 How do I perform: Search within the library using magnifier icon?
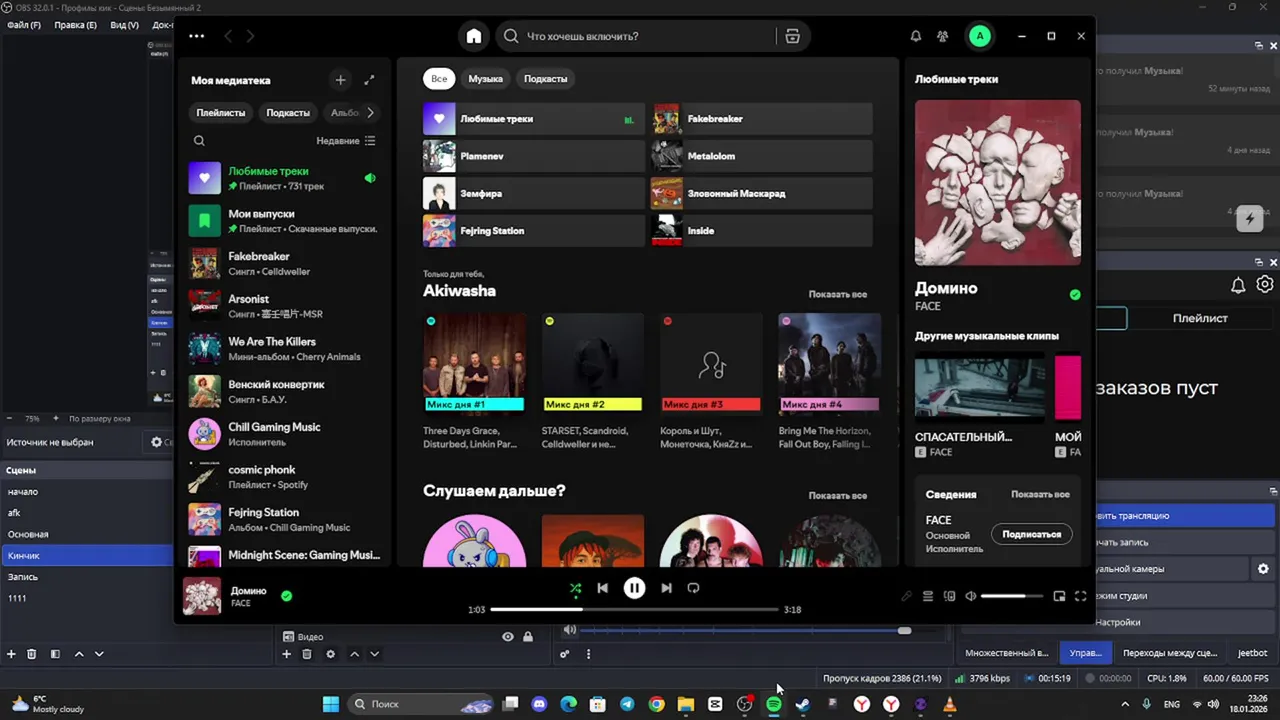(x=199, y=141)
